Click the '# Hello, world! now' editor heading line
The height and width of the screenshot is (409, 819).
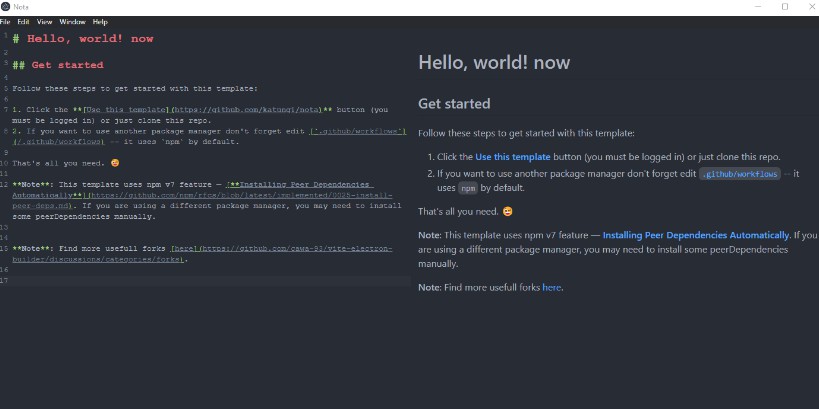pyautogui.click(x=83, y=39)
